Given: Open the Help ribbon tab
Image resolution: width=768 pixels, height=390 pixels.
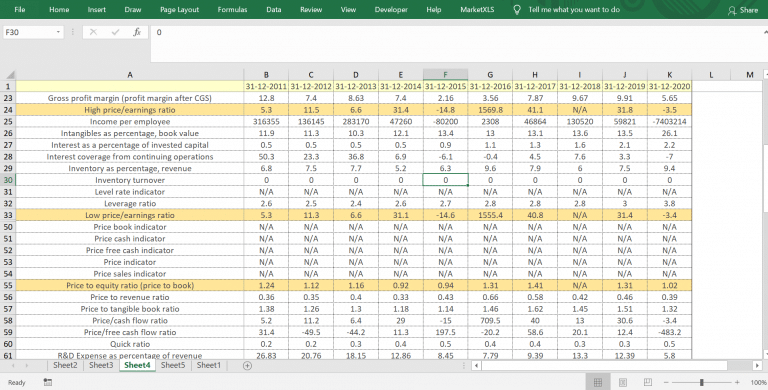Looking at the screenshot, I should click(x=433, y=9).
